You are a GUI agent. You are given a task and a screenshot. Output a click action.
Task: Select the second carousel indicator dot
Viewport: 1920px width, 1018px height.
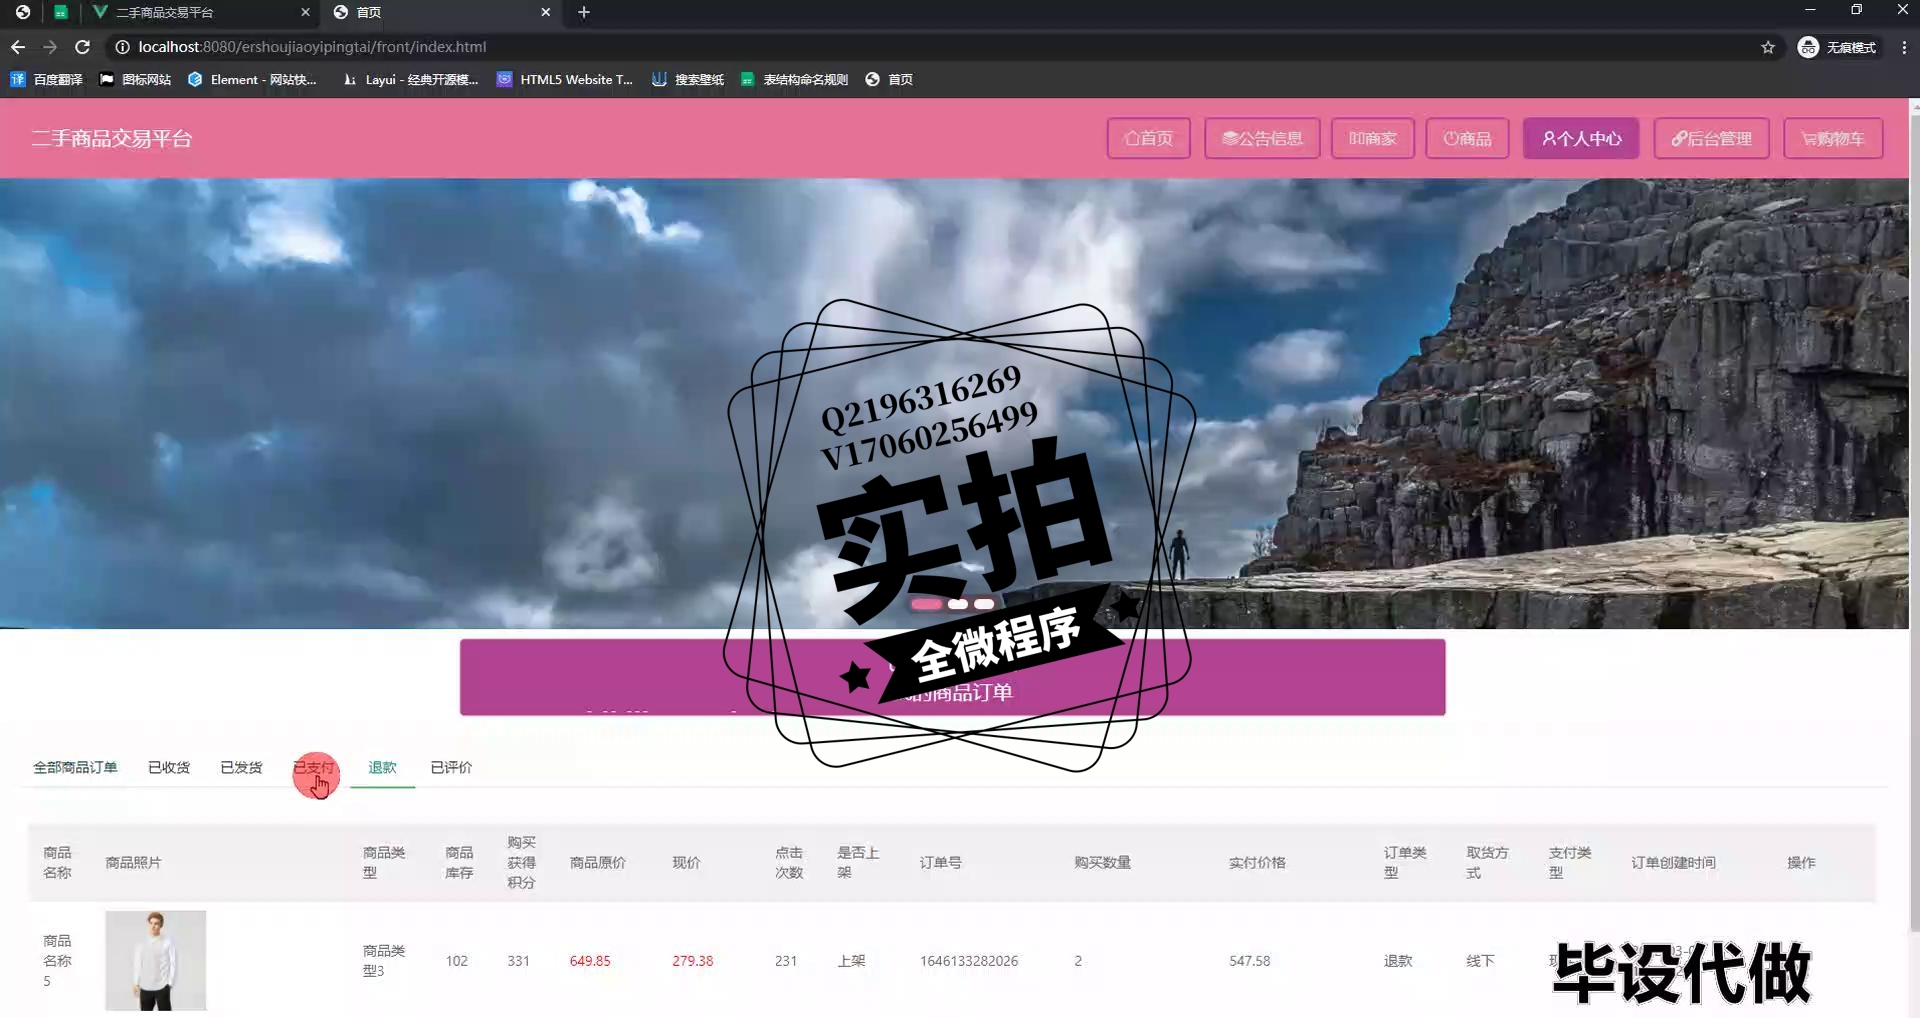click(x=958, y=604)
